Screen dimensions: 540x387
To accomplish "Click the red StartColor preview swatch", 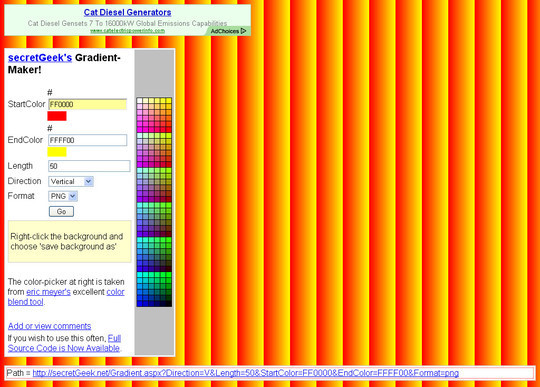I will (57, 116).
